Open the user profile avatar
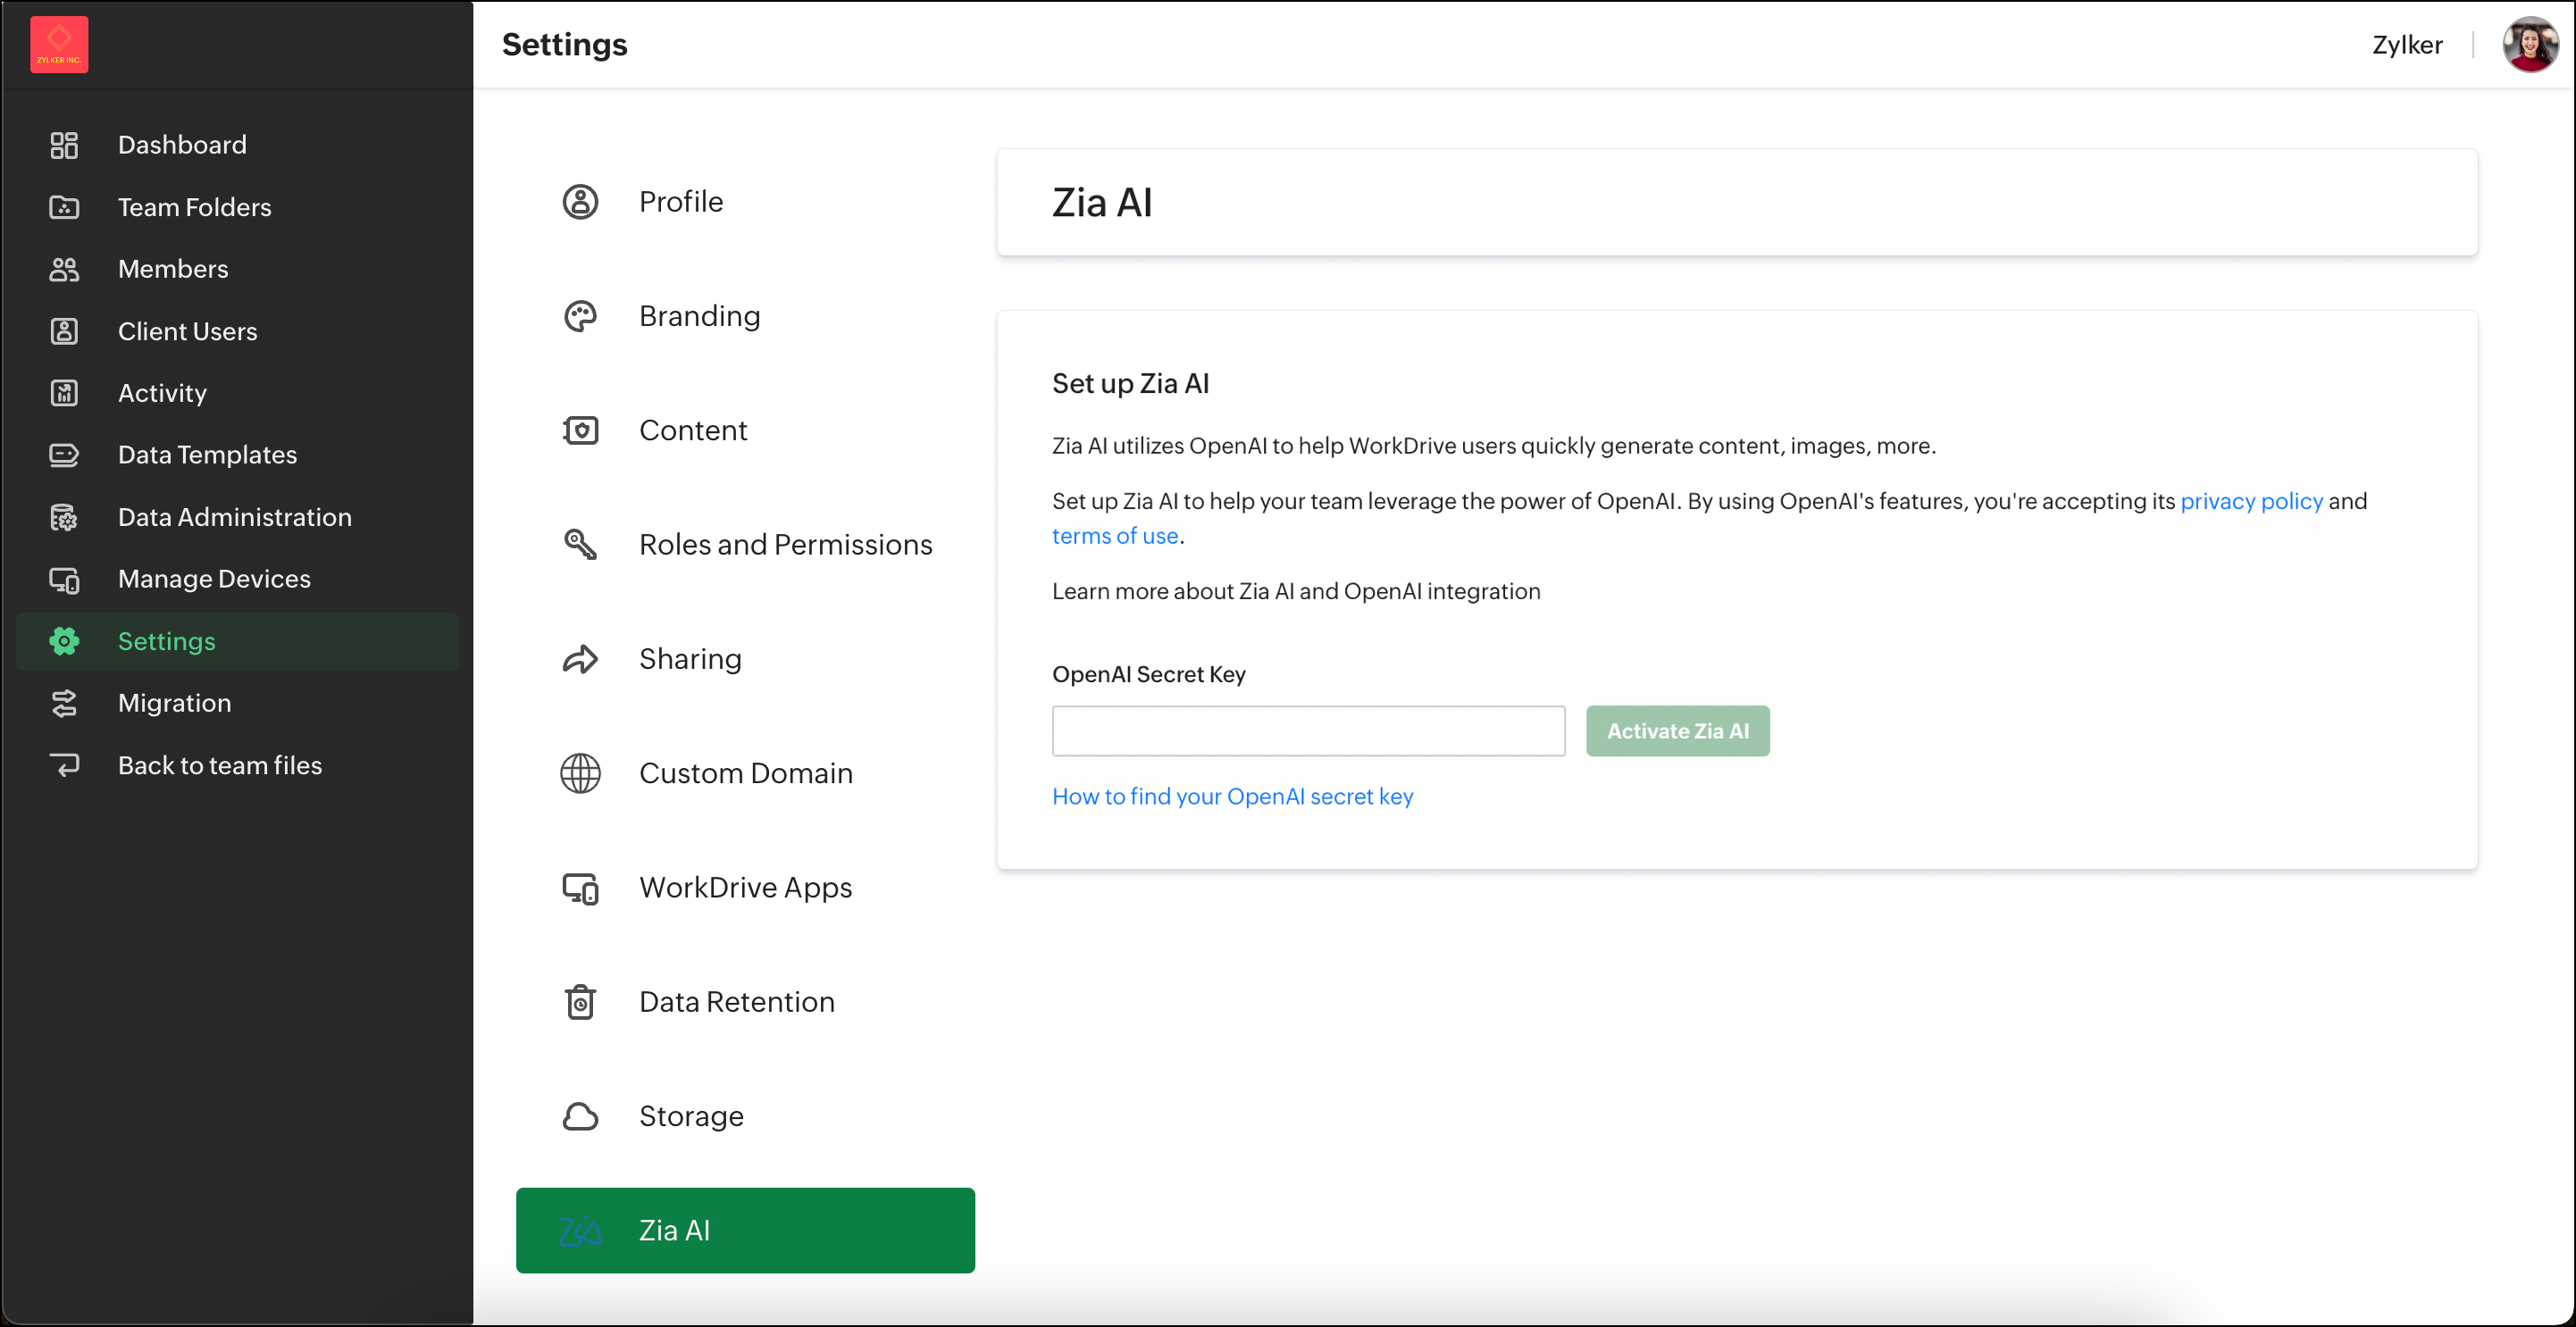This screenshot has height=1327, width=2576. (2530, 44)
